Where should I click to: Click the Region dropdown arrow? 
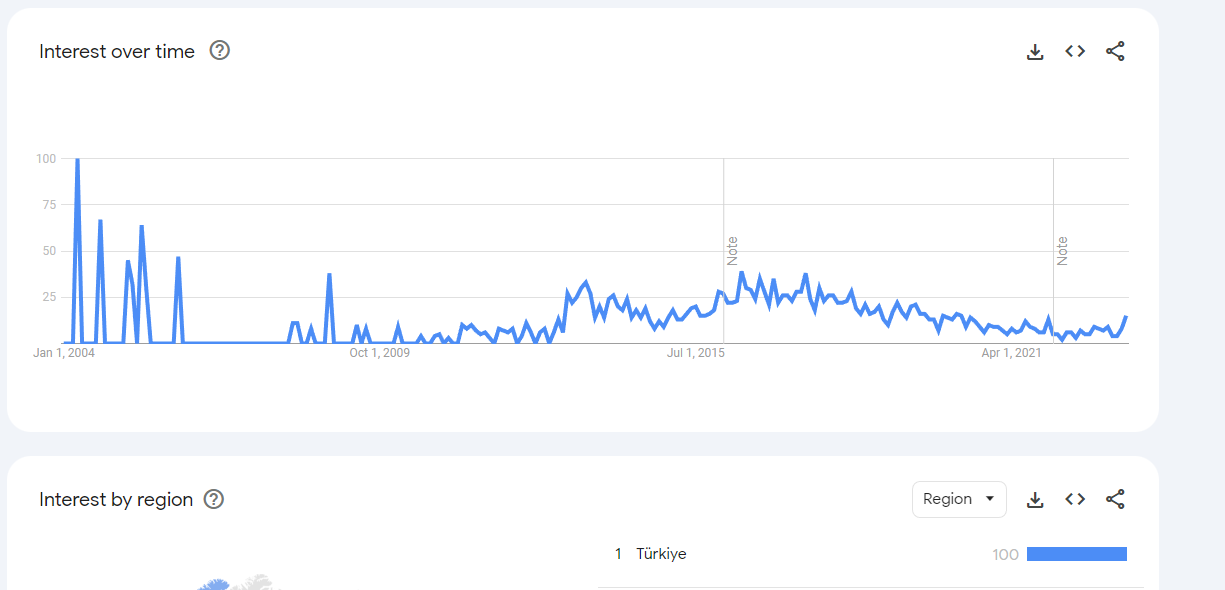tap(990, 499)
